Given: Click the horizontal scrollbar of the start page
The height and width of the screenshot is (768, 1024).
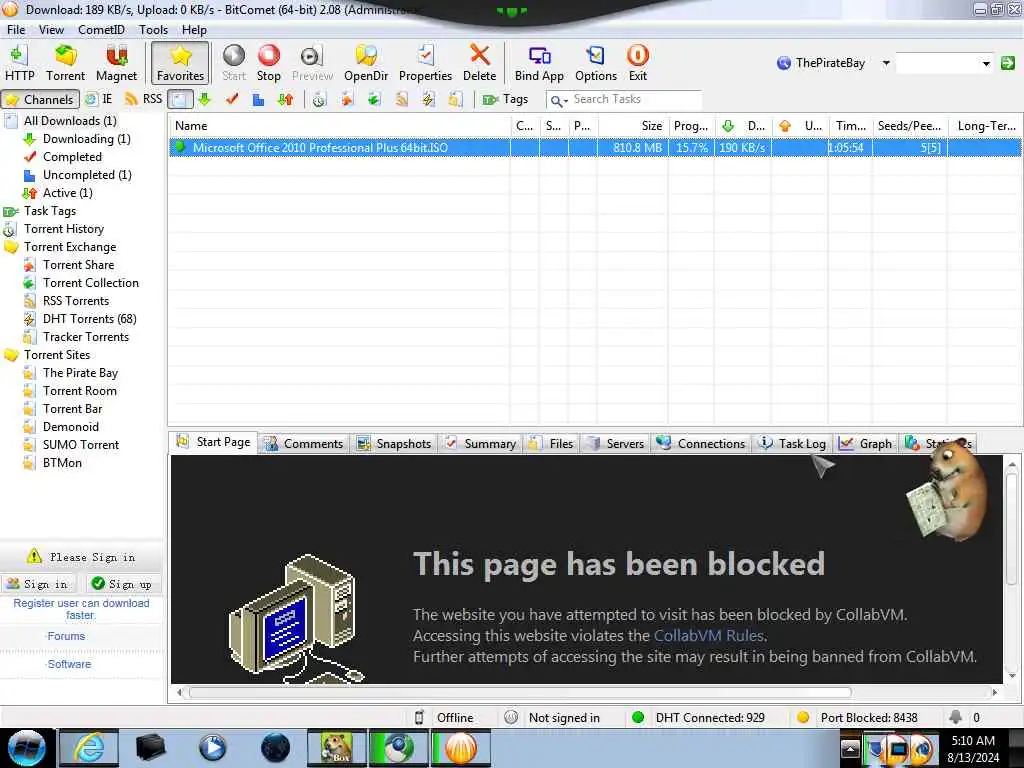Looking at the screenshot, I should [x=520, y=692].
